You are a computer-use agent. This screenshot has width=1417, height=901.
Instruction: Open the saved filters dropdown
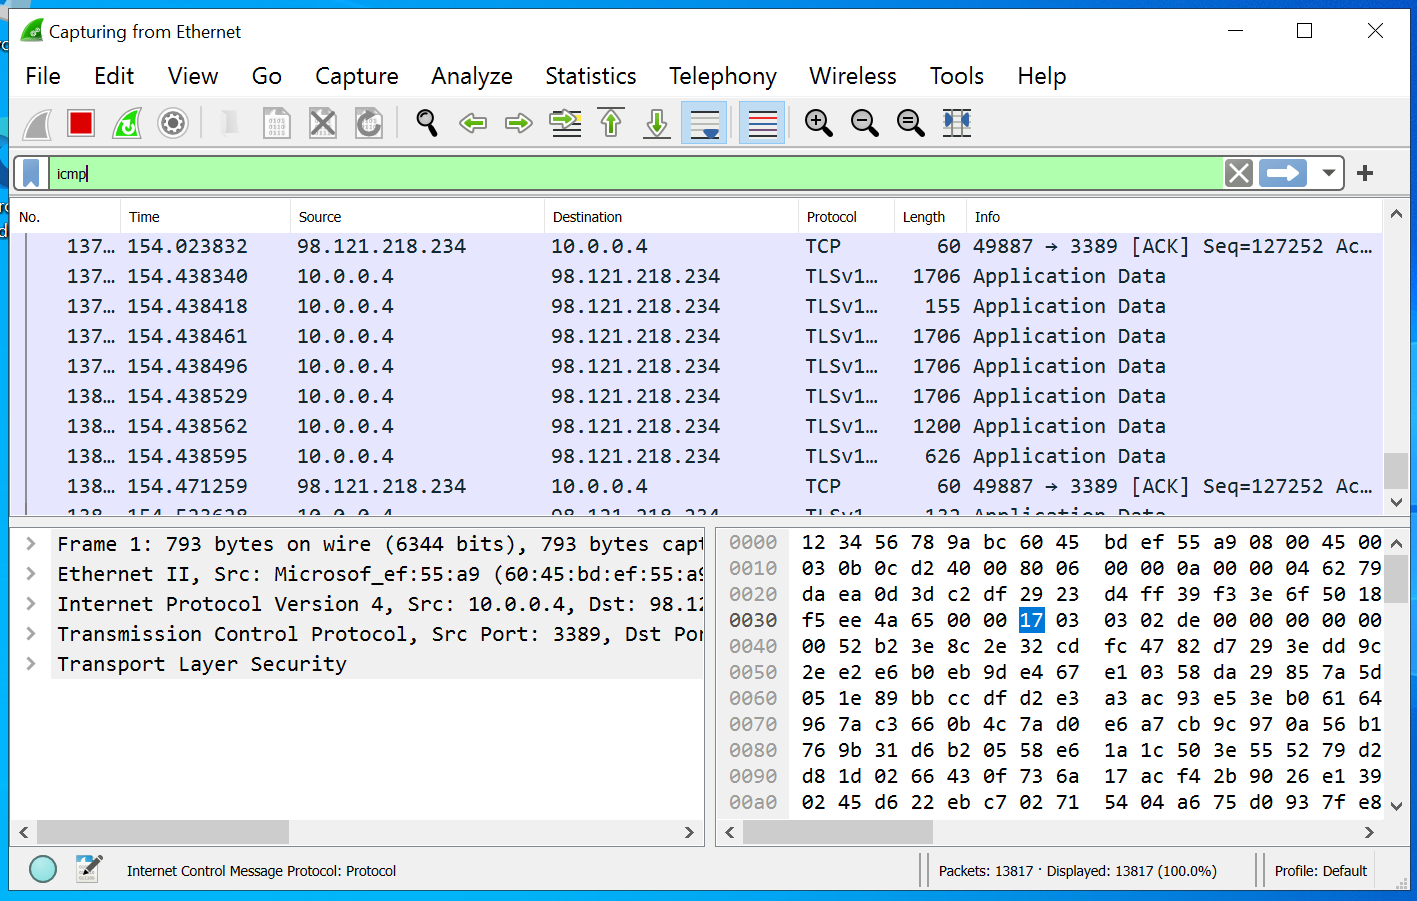(x=1329, y=172)
